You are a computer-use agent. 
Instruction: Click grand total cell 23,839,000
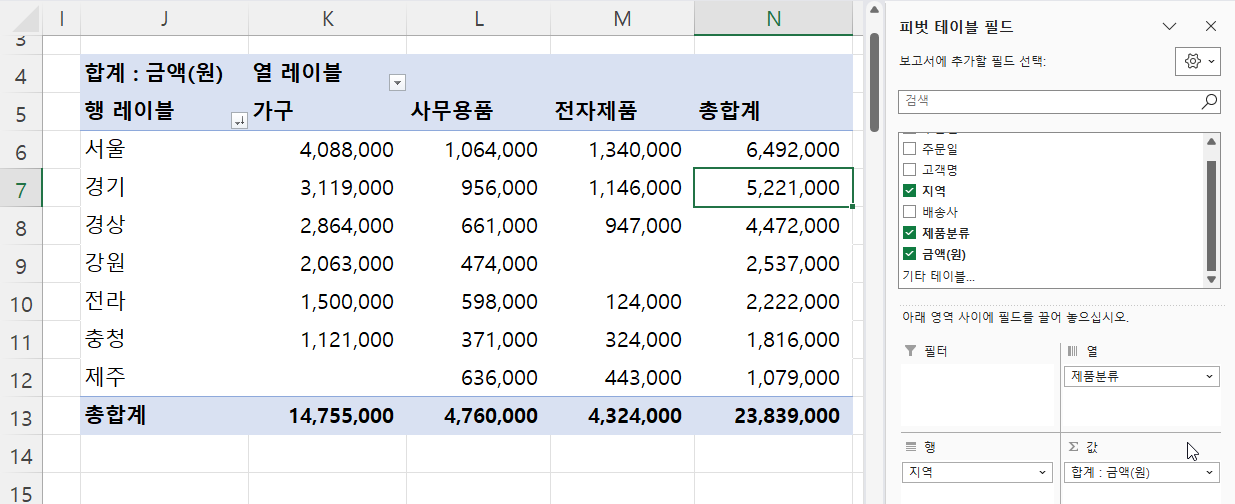coord(773,416)
